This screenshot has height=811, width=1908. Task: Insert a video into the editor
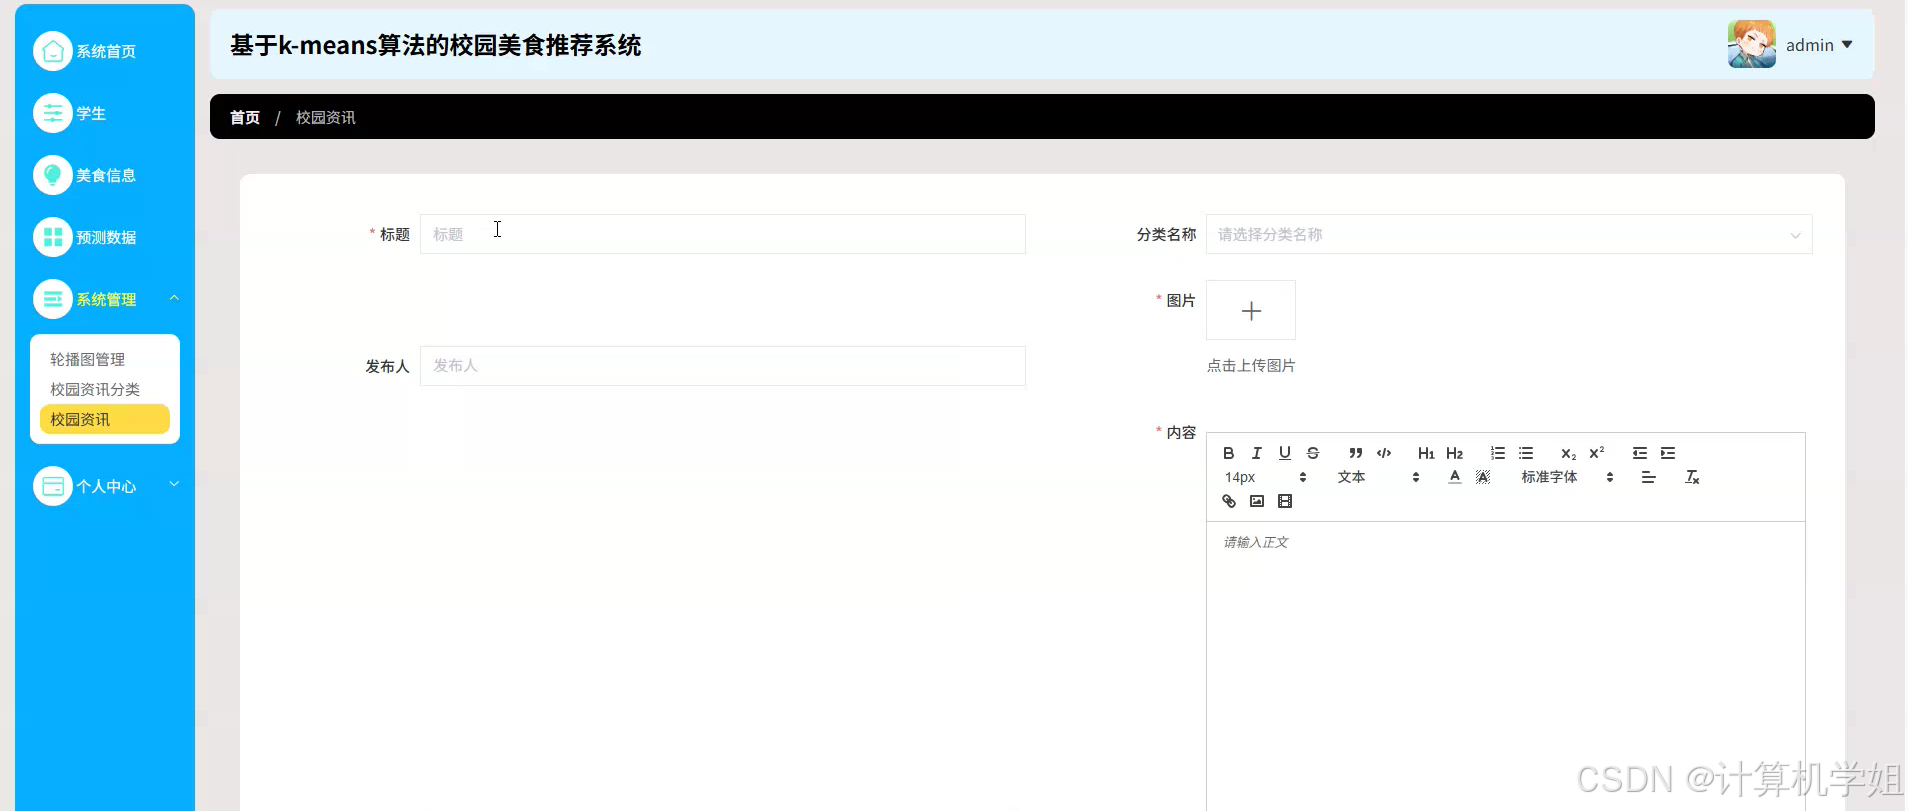[1285, 501]
